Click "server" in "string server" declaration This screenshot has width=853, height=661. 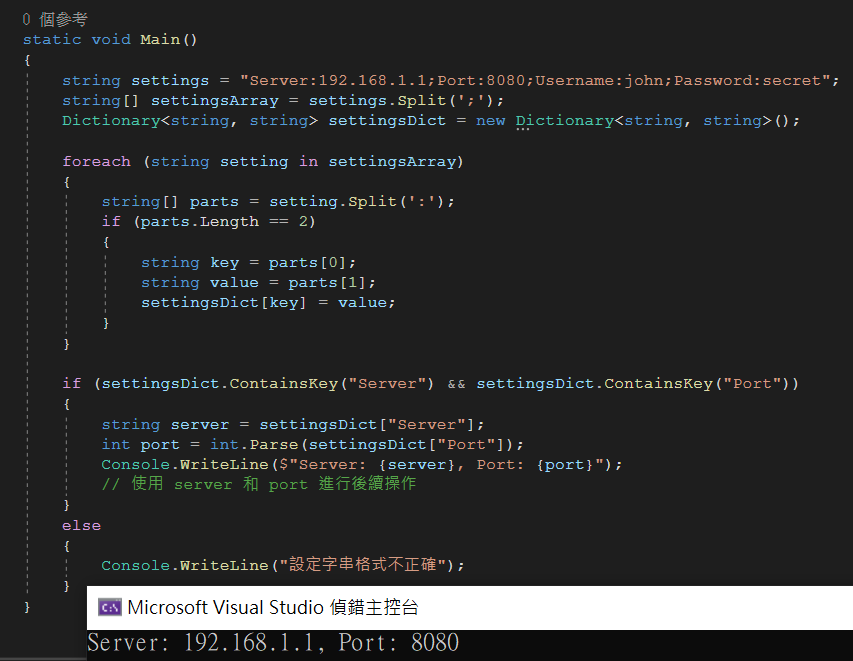click(x=200, y=425)
